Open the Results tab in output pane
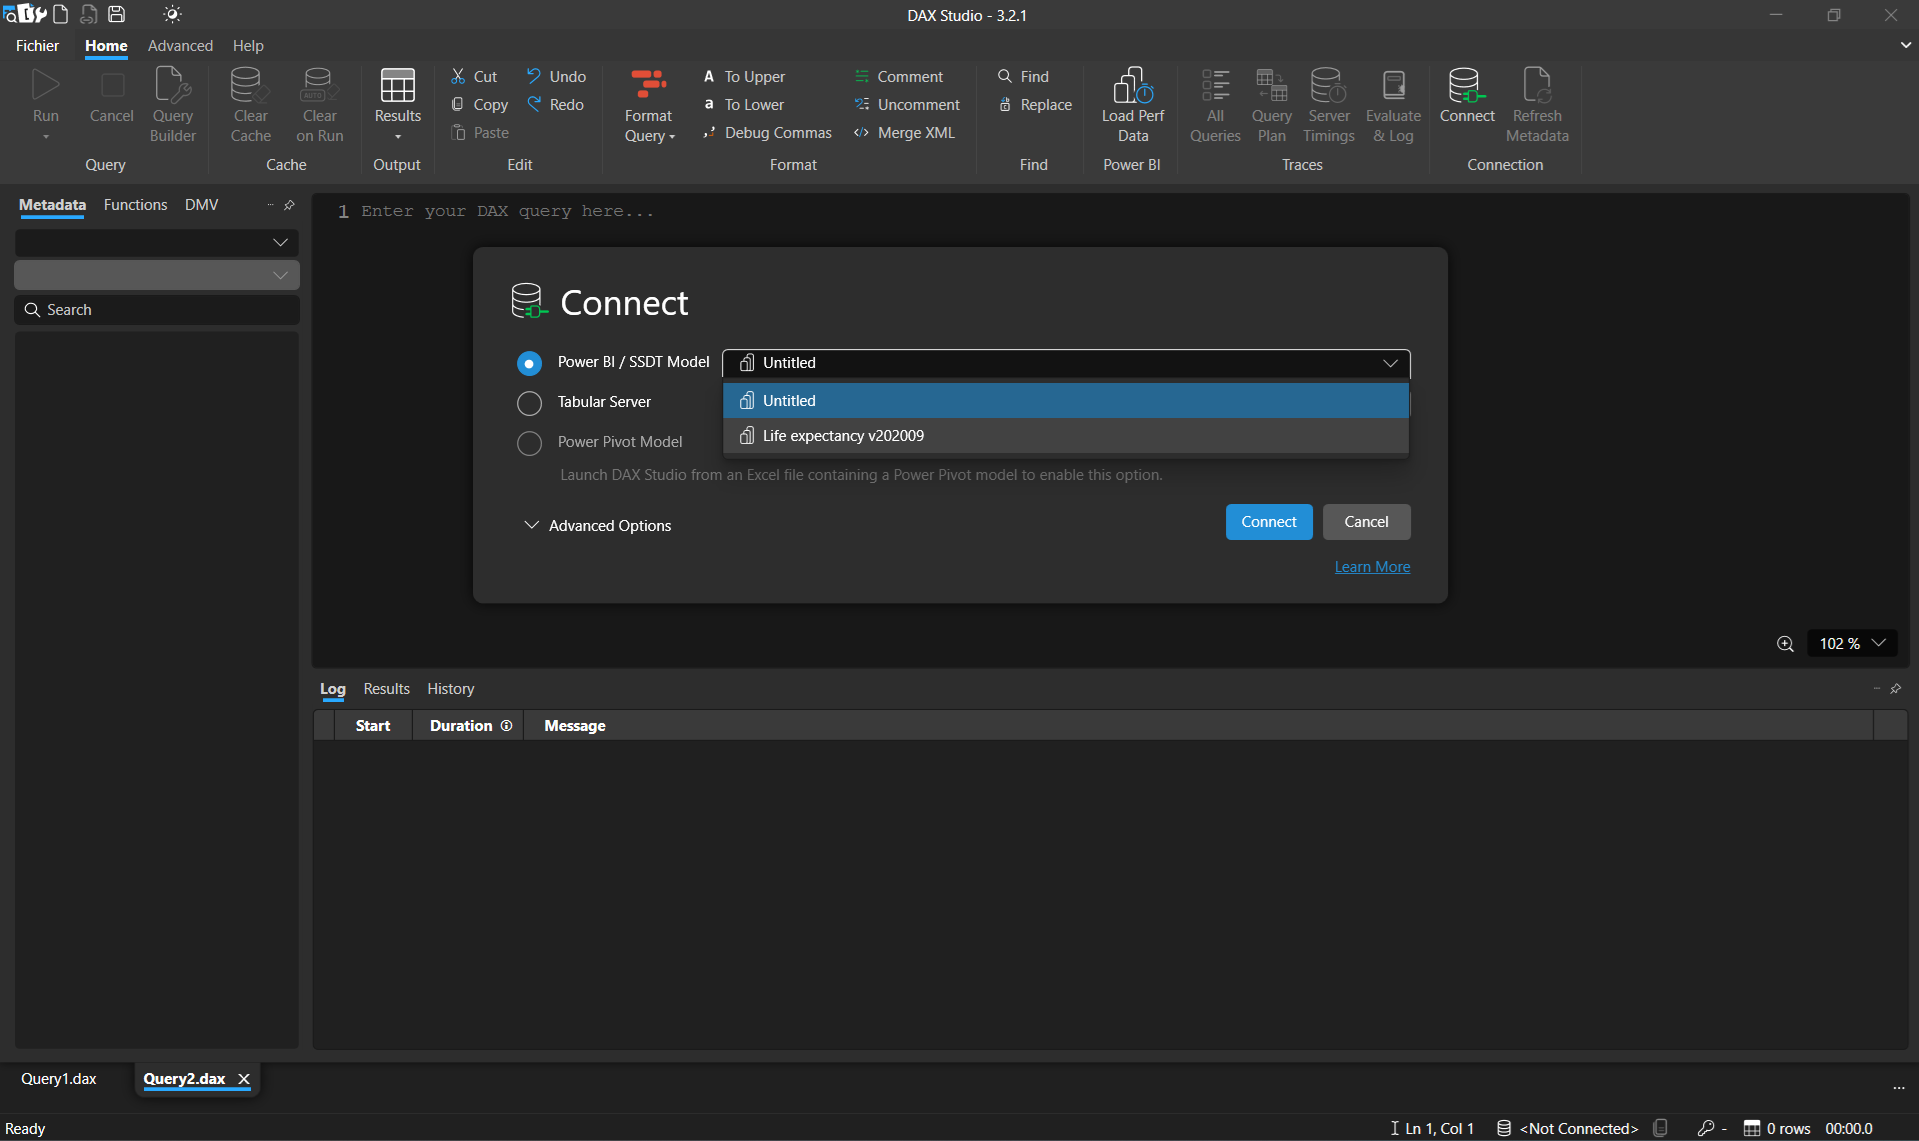 [x=386, y=688]
